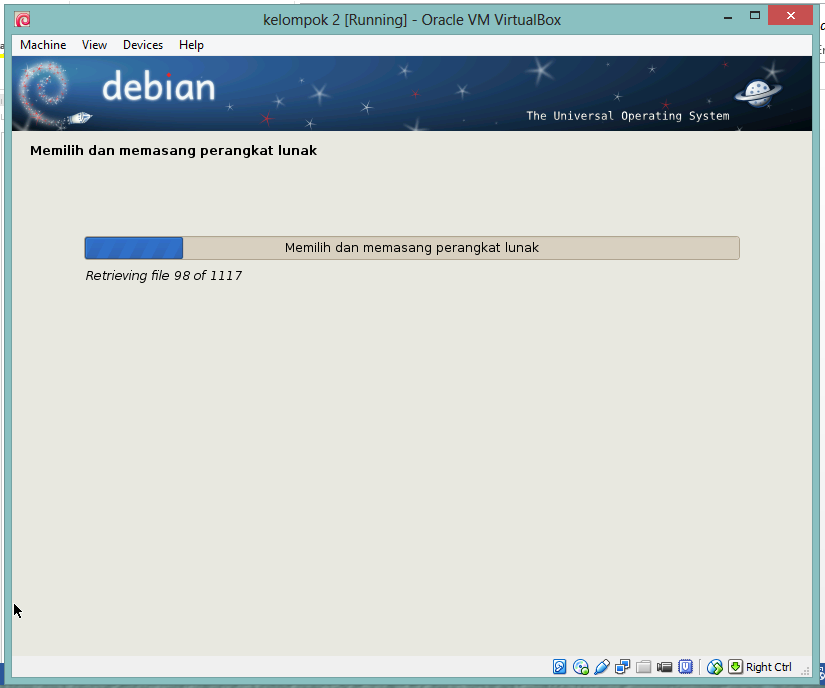
Task: Open the shared folders status icon
Action: tap(643, 667)
